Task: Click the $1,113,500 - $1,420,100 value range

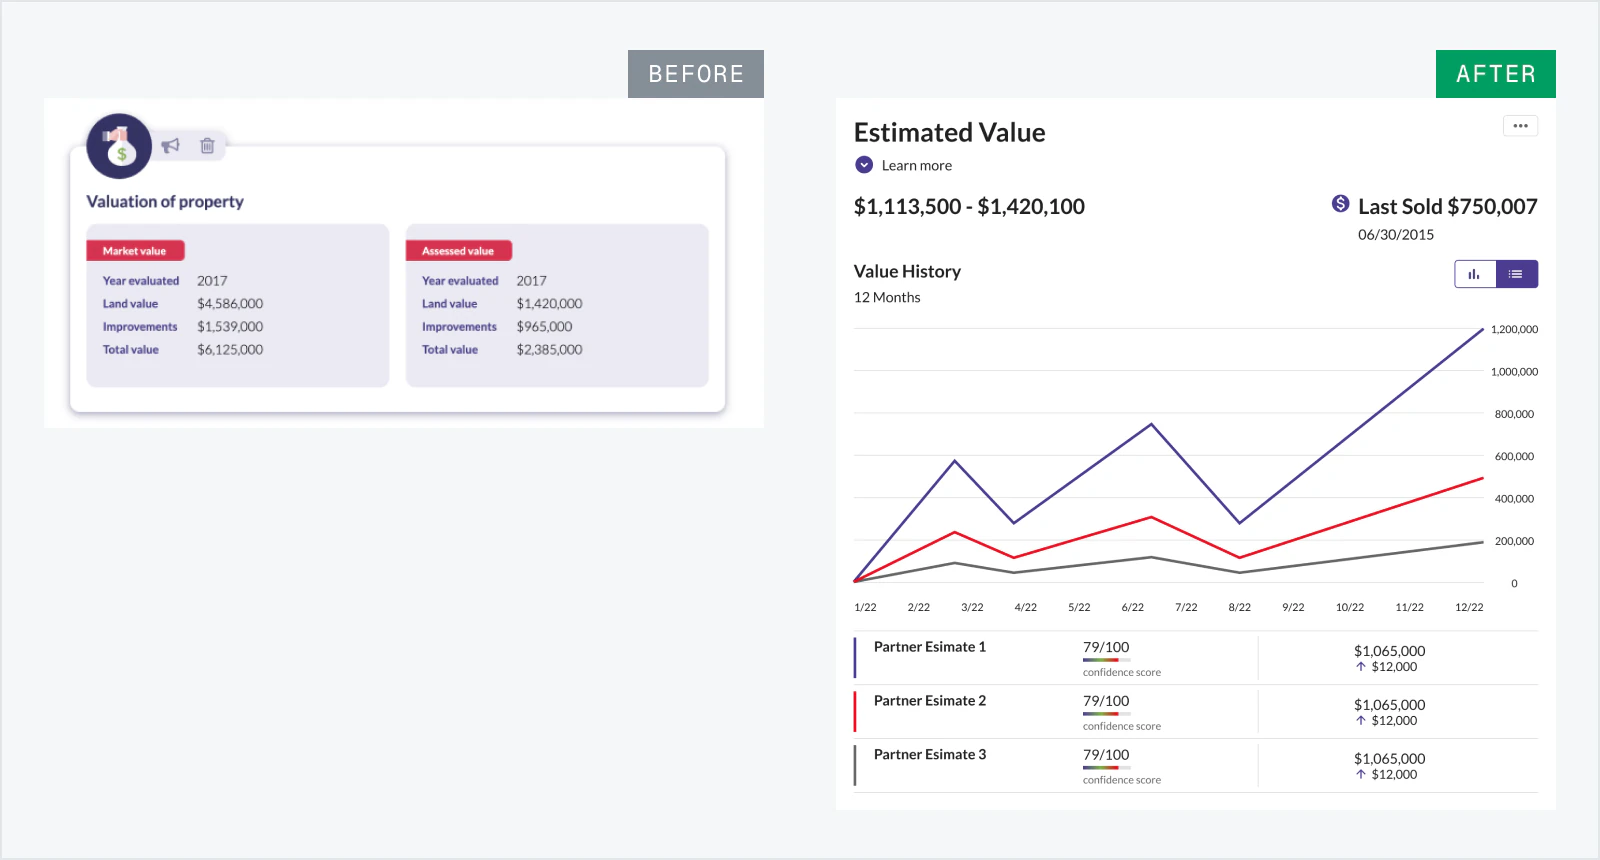Action: tap(969, 207)
